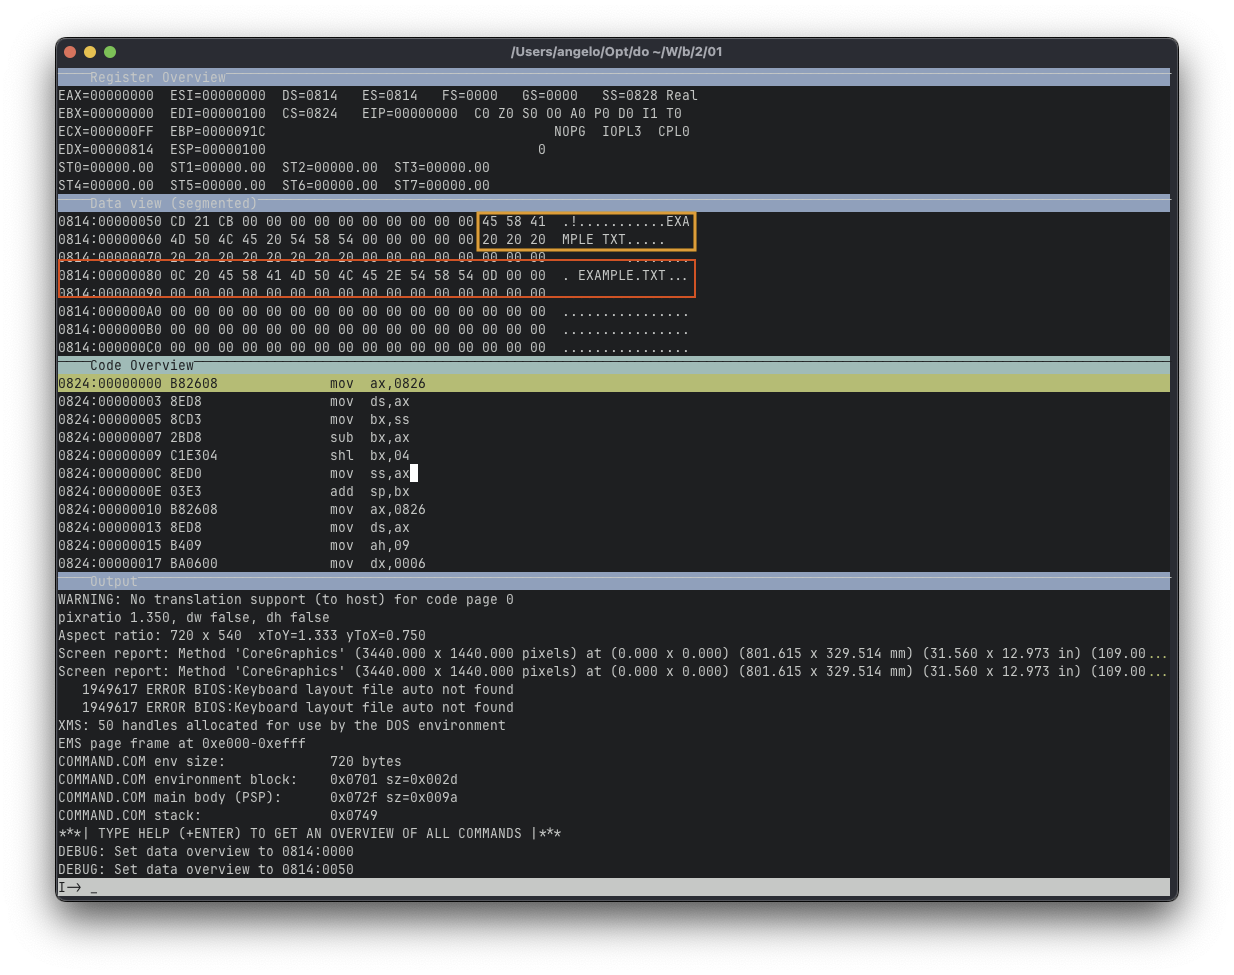Click register value EBP=0000091C
This screenshot has width=1234, height=975.
(218, 131)
